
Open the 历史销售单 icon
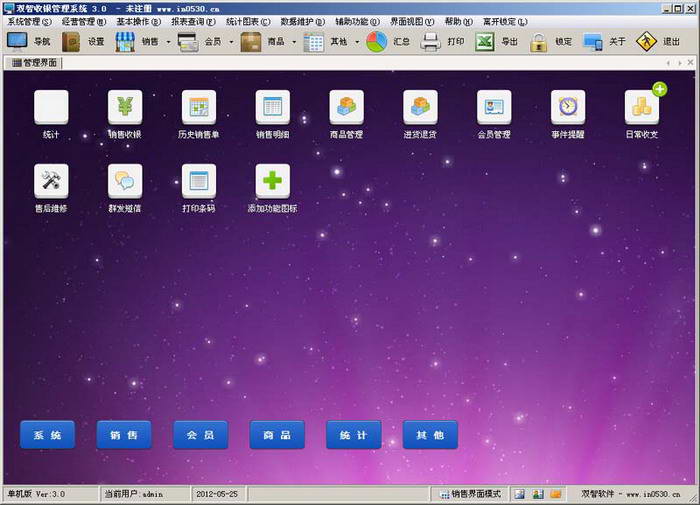click(x=199, y=107)
